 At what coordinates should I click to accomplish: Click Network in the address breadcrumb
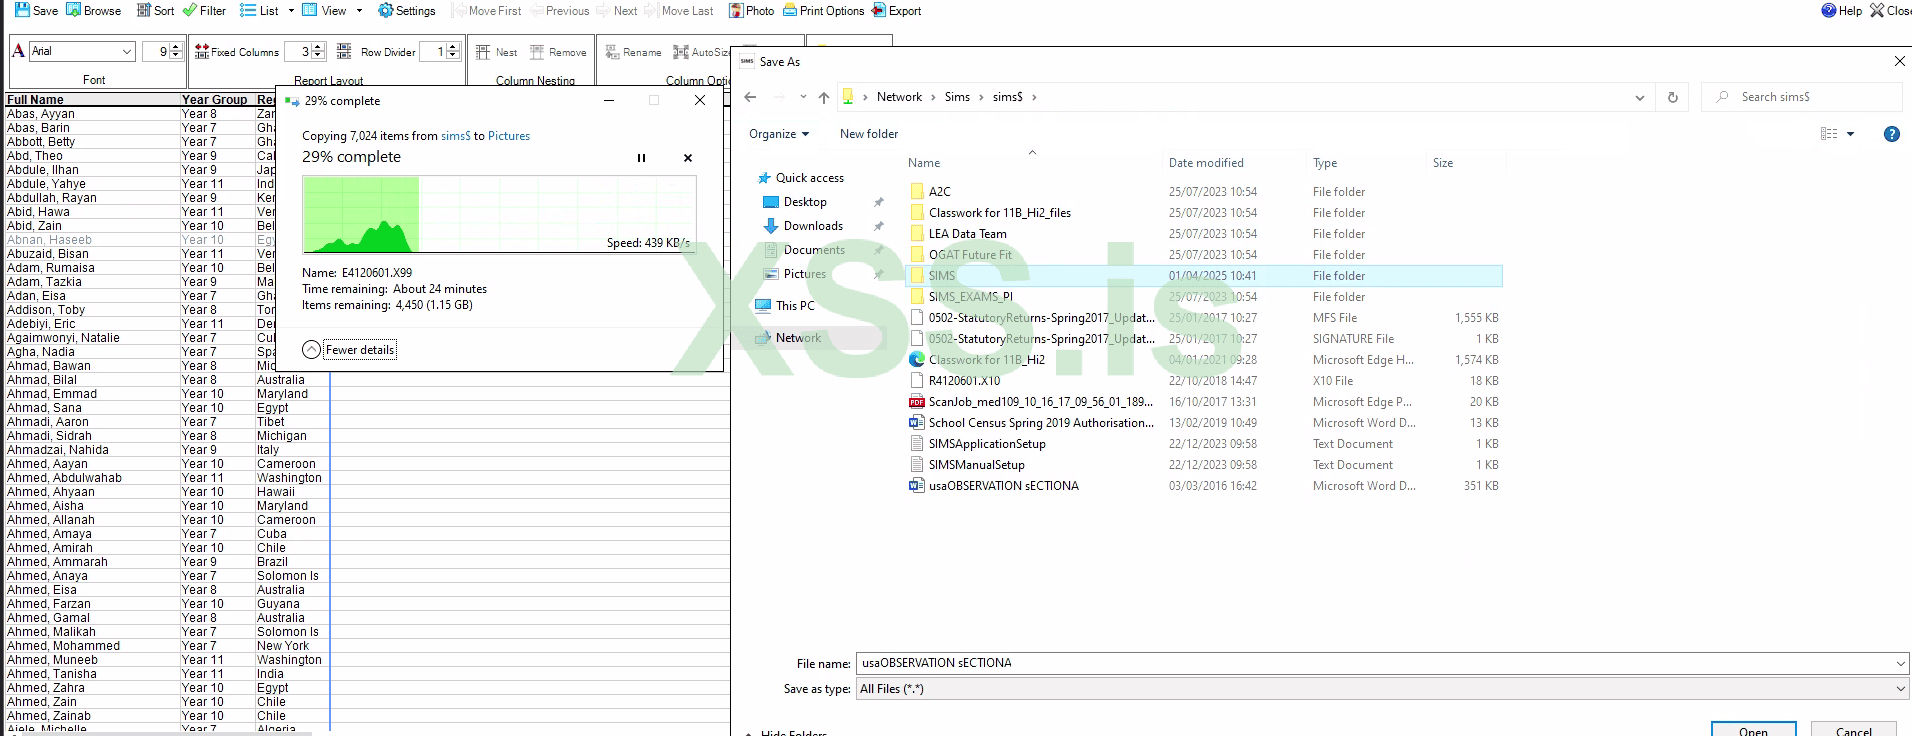pyautogui.click(x=899, y=97)
